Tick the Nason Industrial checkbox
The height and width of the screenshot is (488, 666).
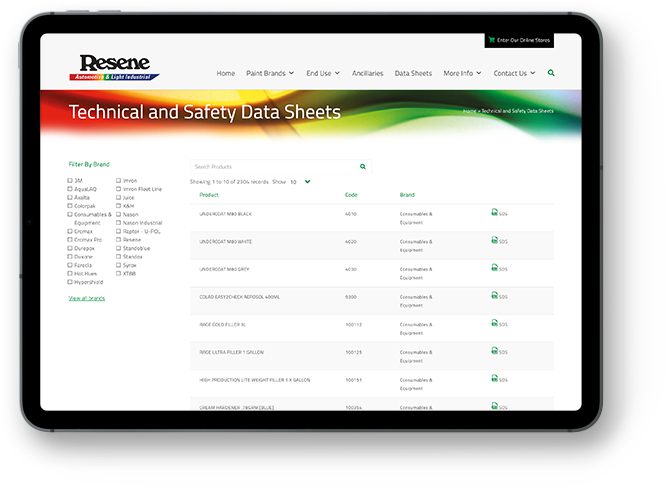[119, 223]
